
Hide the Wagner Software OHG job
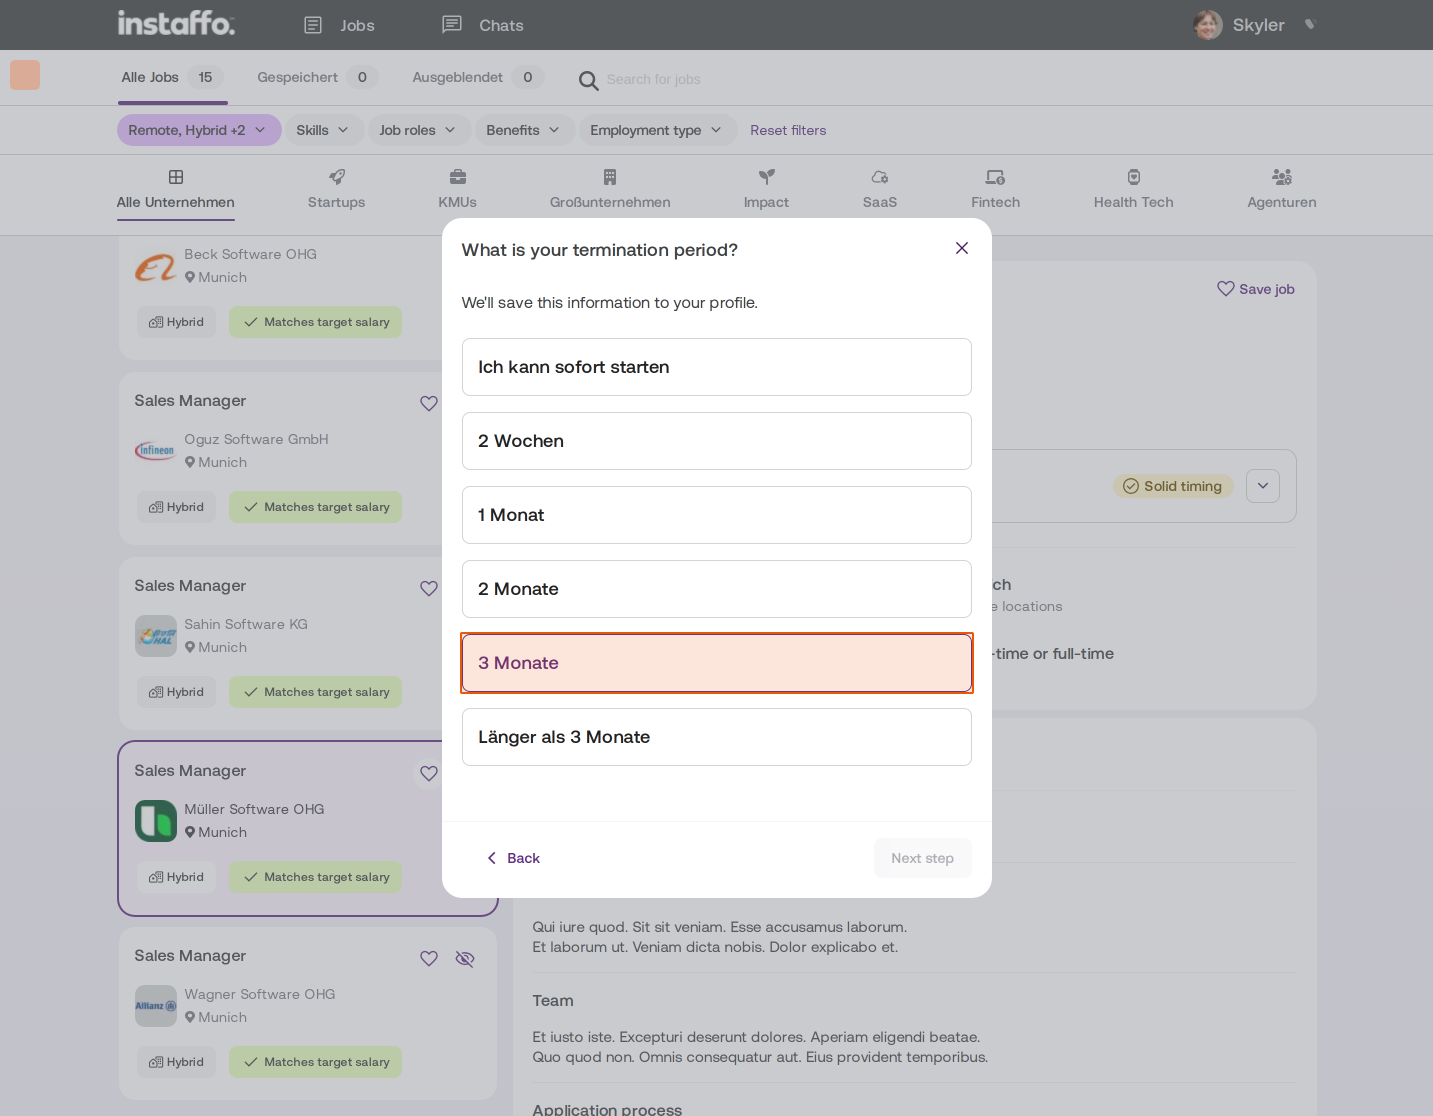coord(465,958)
